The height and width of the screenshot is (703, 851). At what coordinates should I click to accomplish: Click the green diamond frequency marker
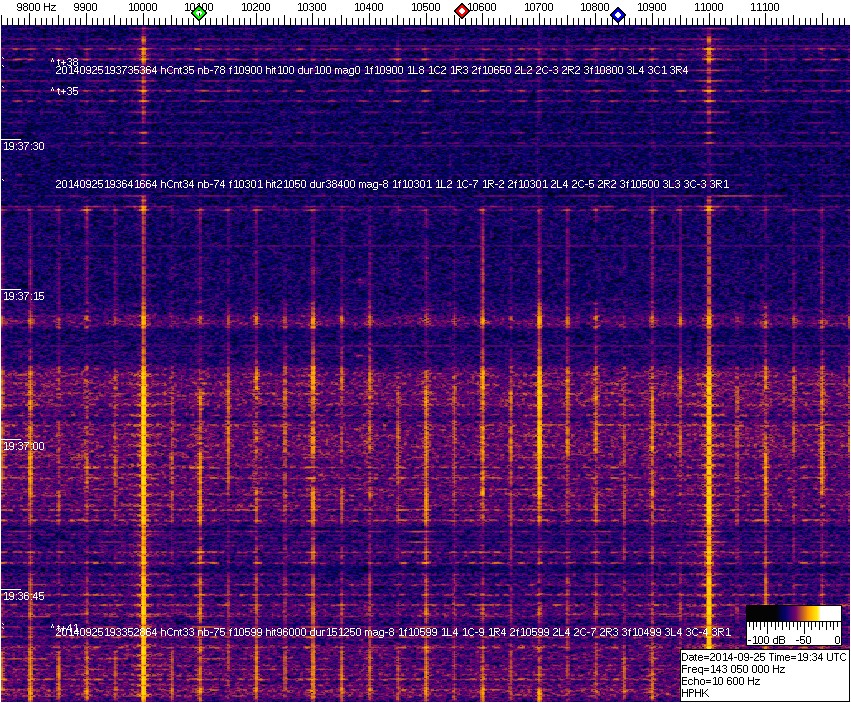(199, 13)
